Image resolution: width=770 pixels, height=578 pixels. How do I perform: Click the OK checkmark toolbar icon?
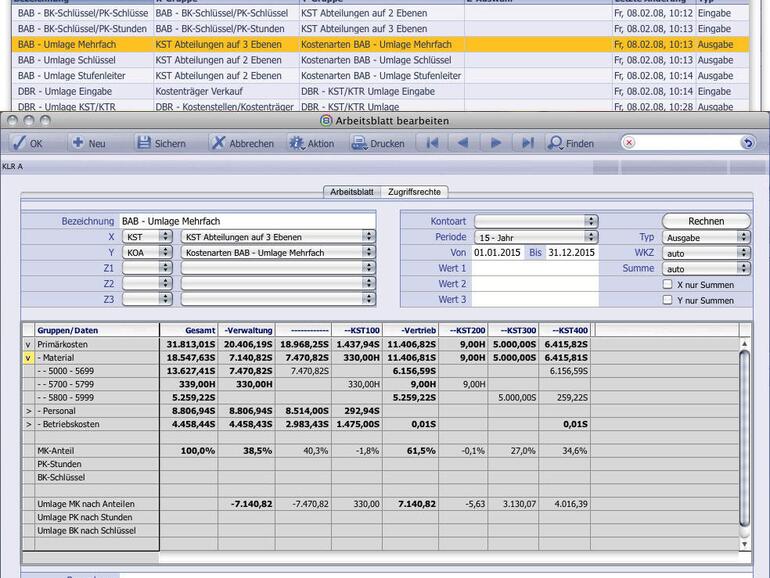pos(18,143)
